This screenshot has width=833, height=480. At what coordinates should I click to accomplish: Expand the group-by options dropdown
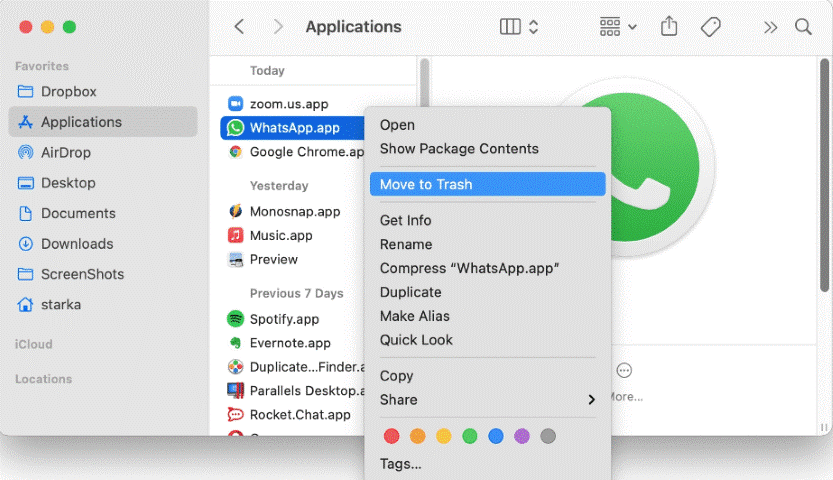point(618,27)
